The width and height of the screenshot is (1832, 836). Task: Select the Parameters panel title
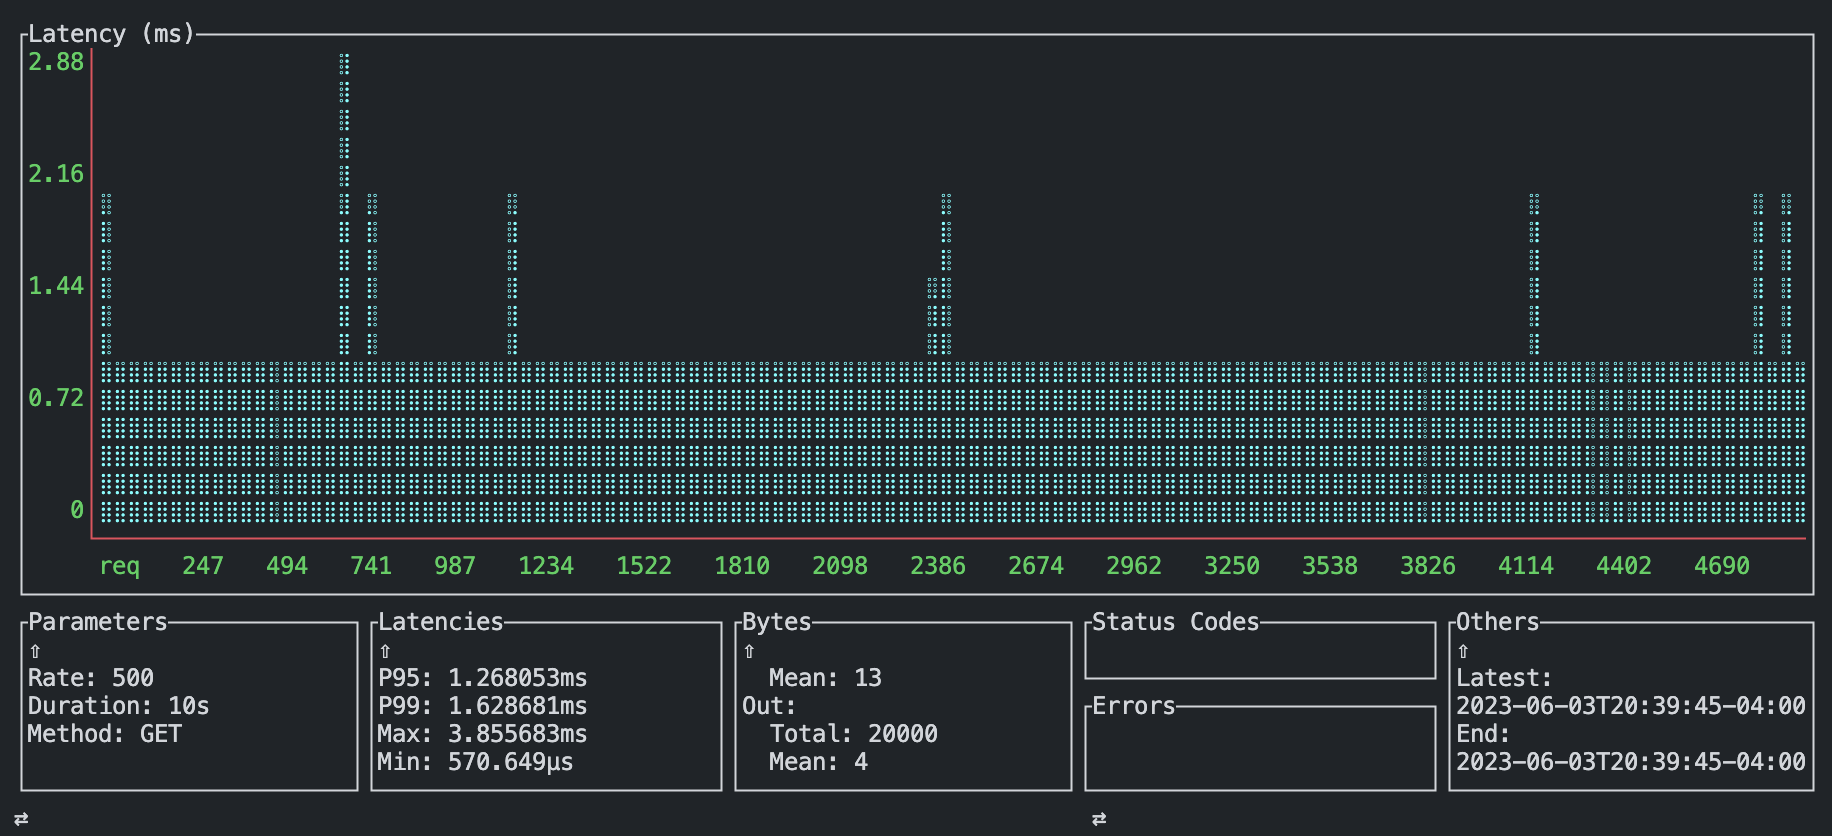coord(98,622)
